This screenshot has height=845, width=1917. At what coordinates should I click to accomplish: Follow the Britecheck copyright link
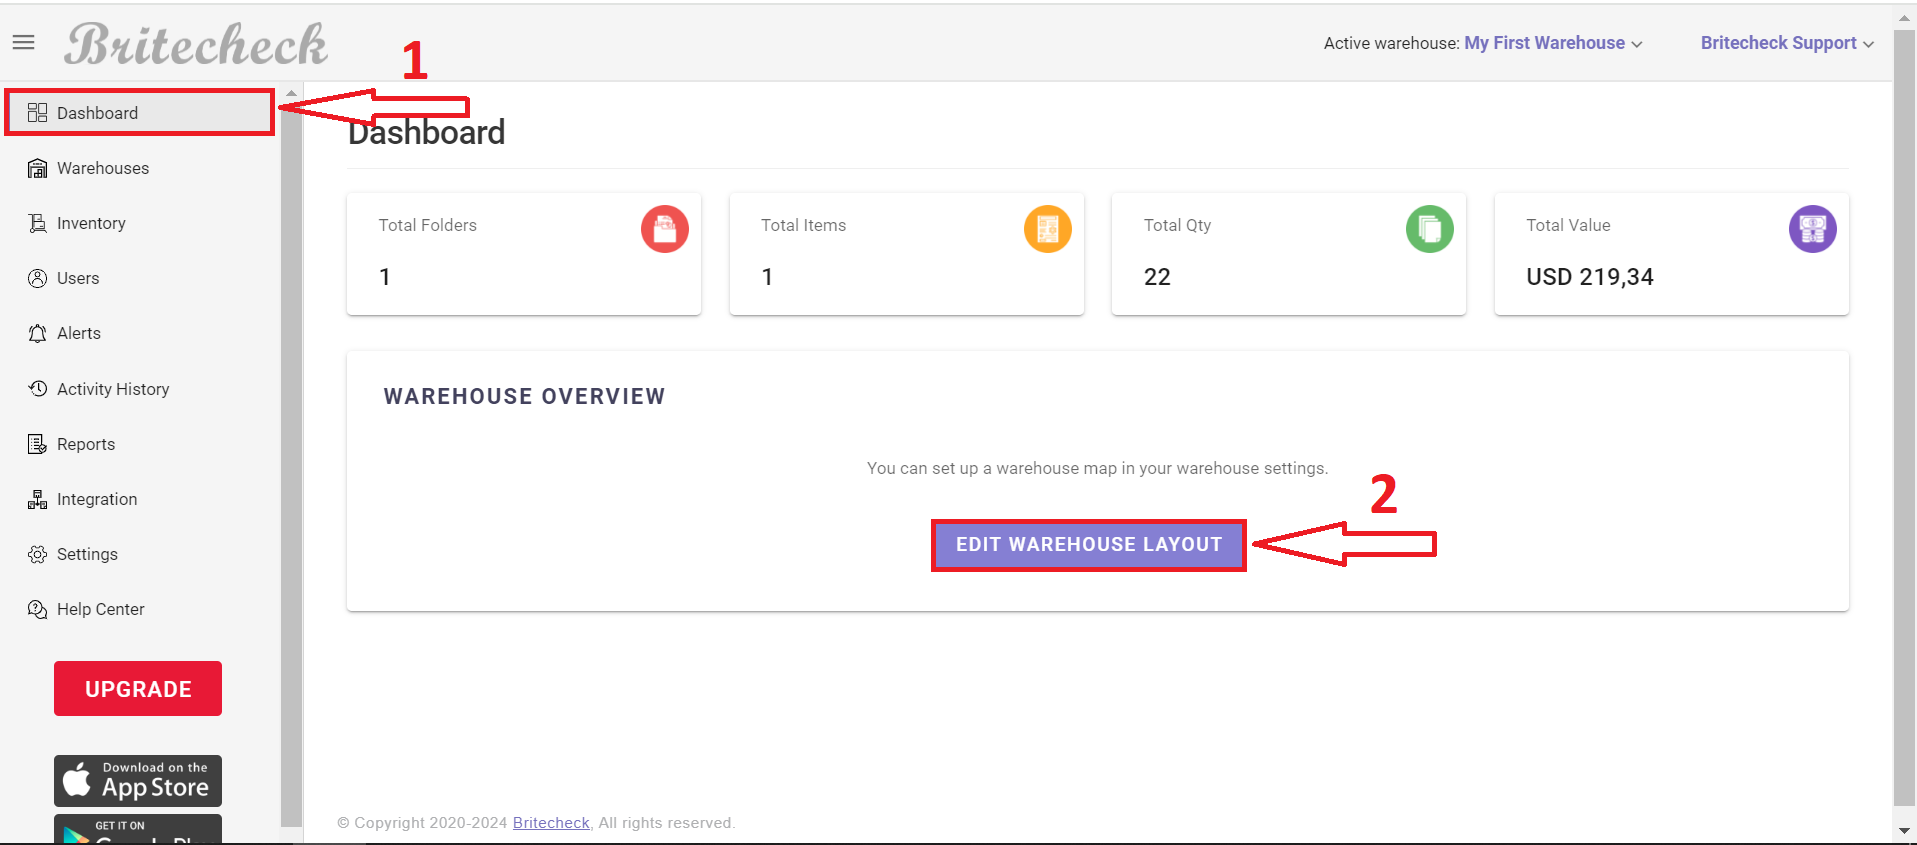[x=551, y=823]
